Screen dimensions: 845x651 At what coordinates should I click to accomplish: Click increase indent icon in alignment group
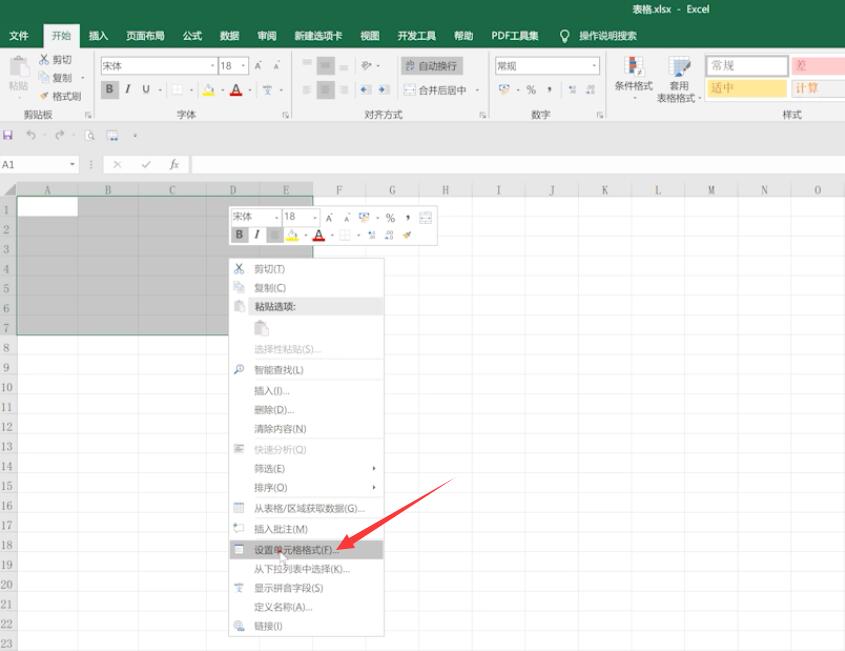click(384, 89)
